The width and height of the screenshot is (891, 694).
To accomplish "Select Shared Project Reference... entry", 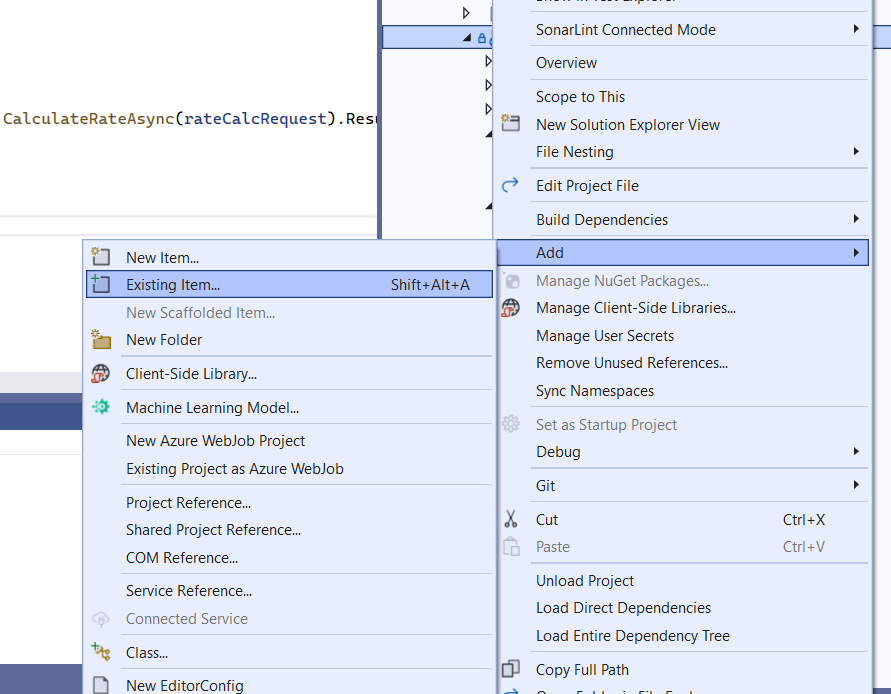I will [x=289, y=530].
